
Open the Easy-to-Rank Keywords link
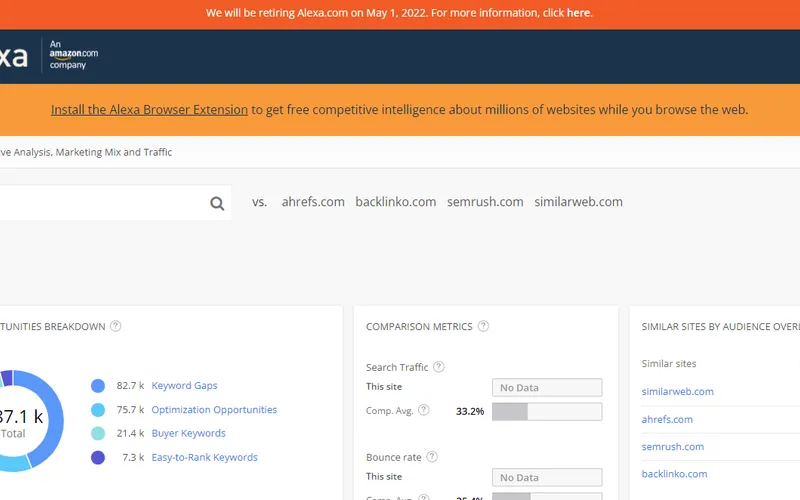click(x=205, y=457)
